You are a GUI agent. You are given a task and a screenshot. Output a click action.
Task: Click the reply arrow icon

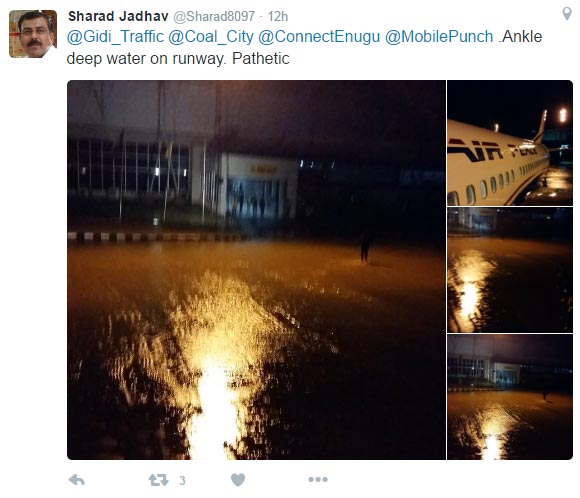point(77,480)
